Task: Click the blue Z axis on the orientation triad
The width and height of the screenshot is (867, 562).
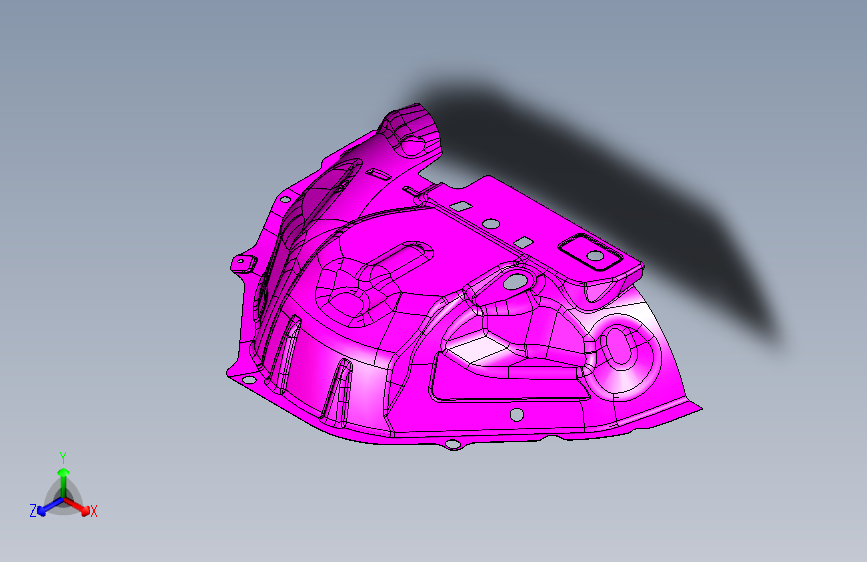Action: click(x=50, y=507)
